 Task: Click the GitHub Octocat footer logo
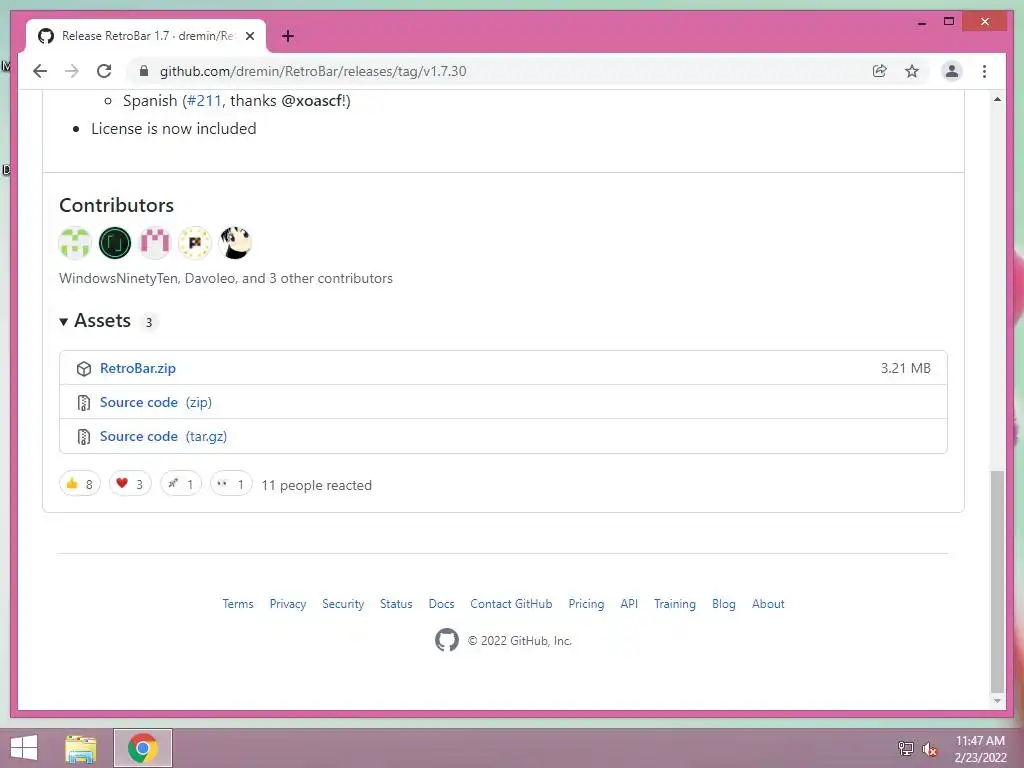click(447, 640)
